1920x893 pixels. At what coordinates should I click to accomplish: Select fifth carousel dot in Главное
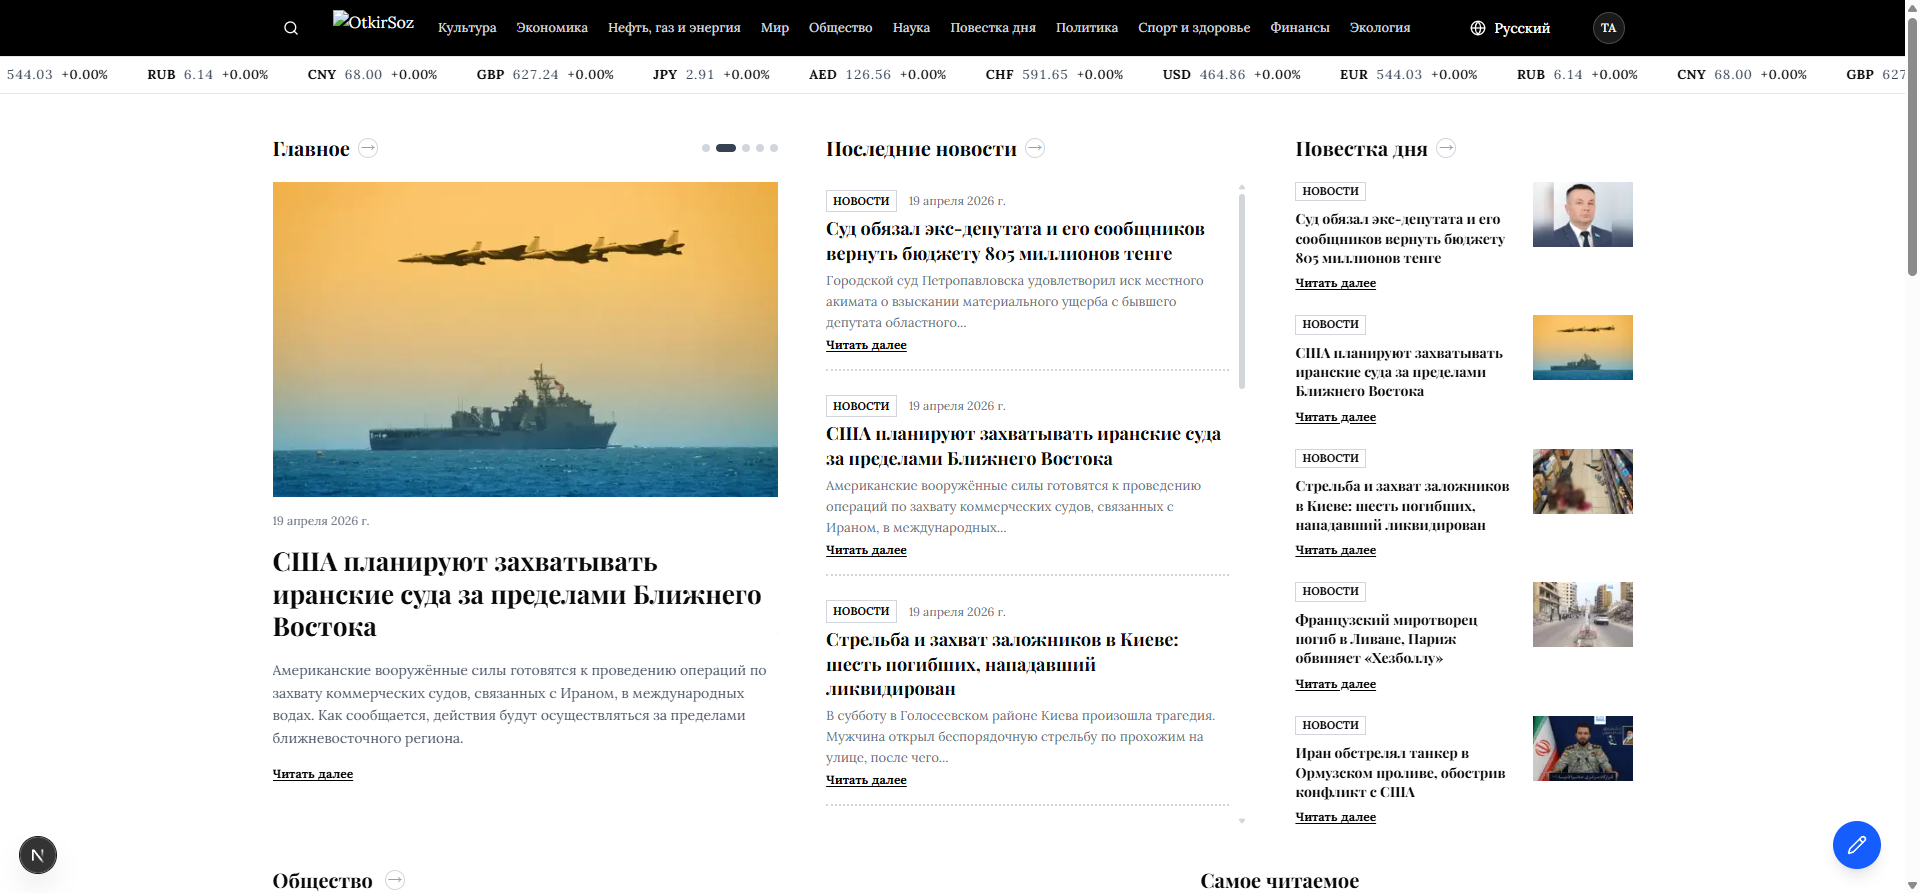click(774, 148)
